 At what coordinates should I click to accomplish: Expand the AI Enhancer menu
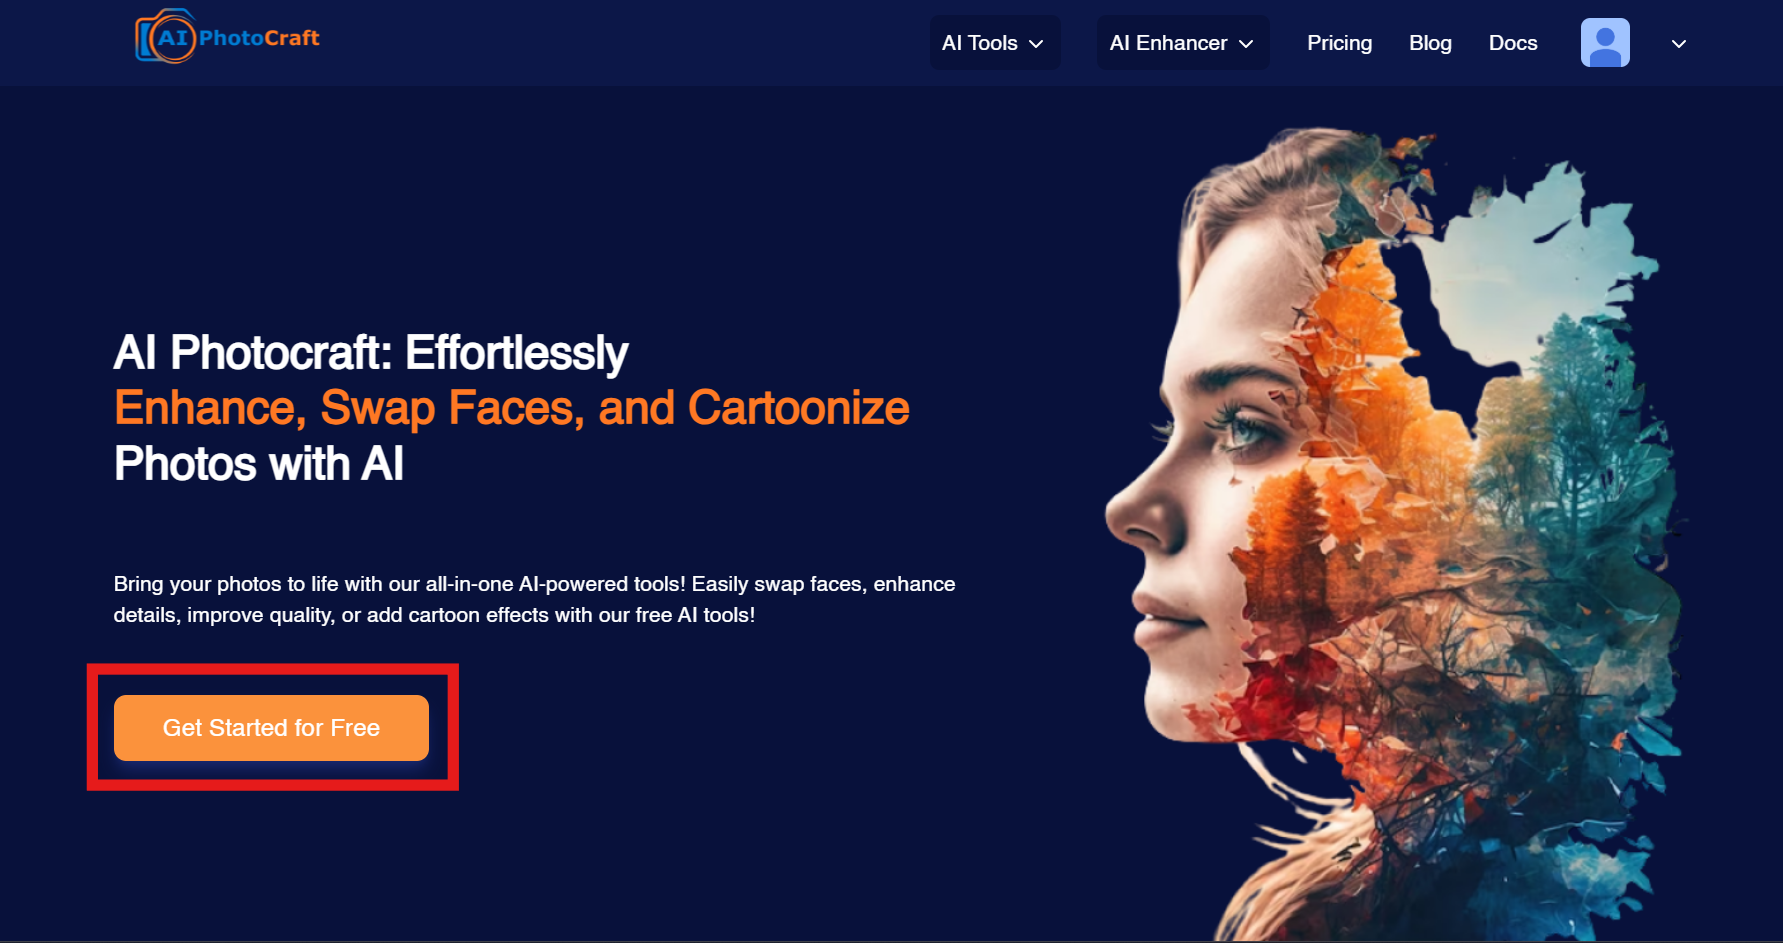click(1182, 43)
